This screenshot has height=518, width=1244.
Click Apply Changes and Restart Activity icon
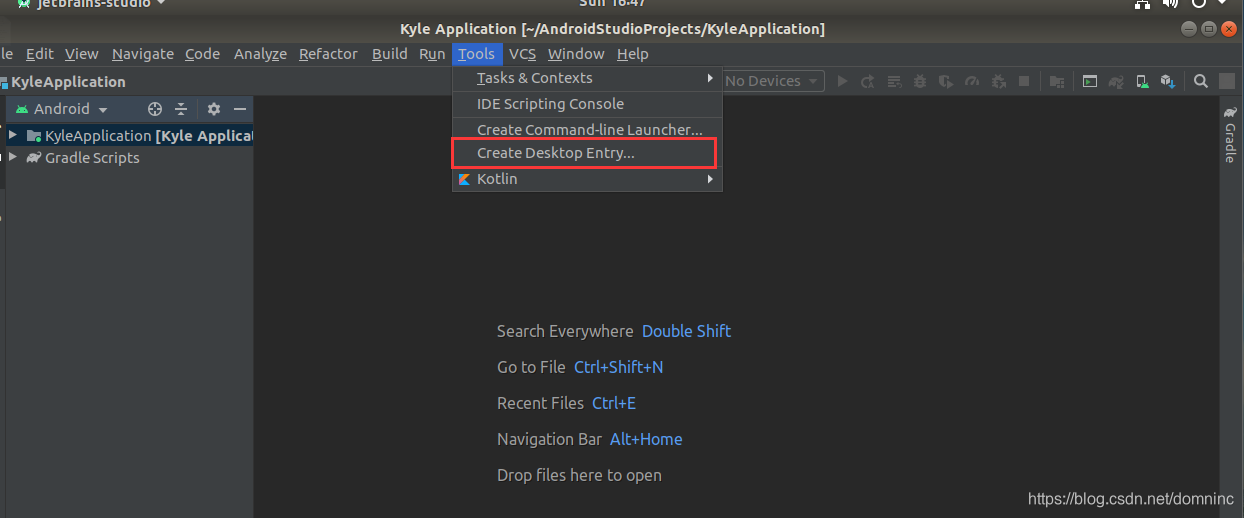(x=867, y=81)
